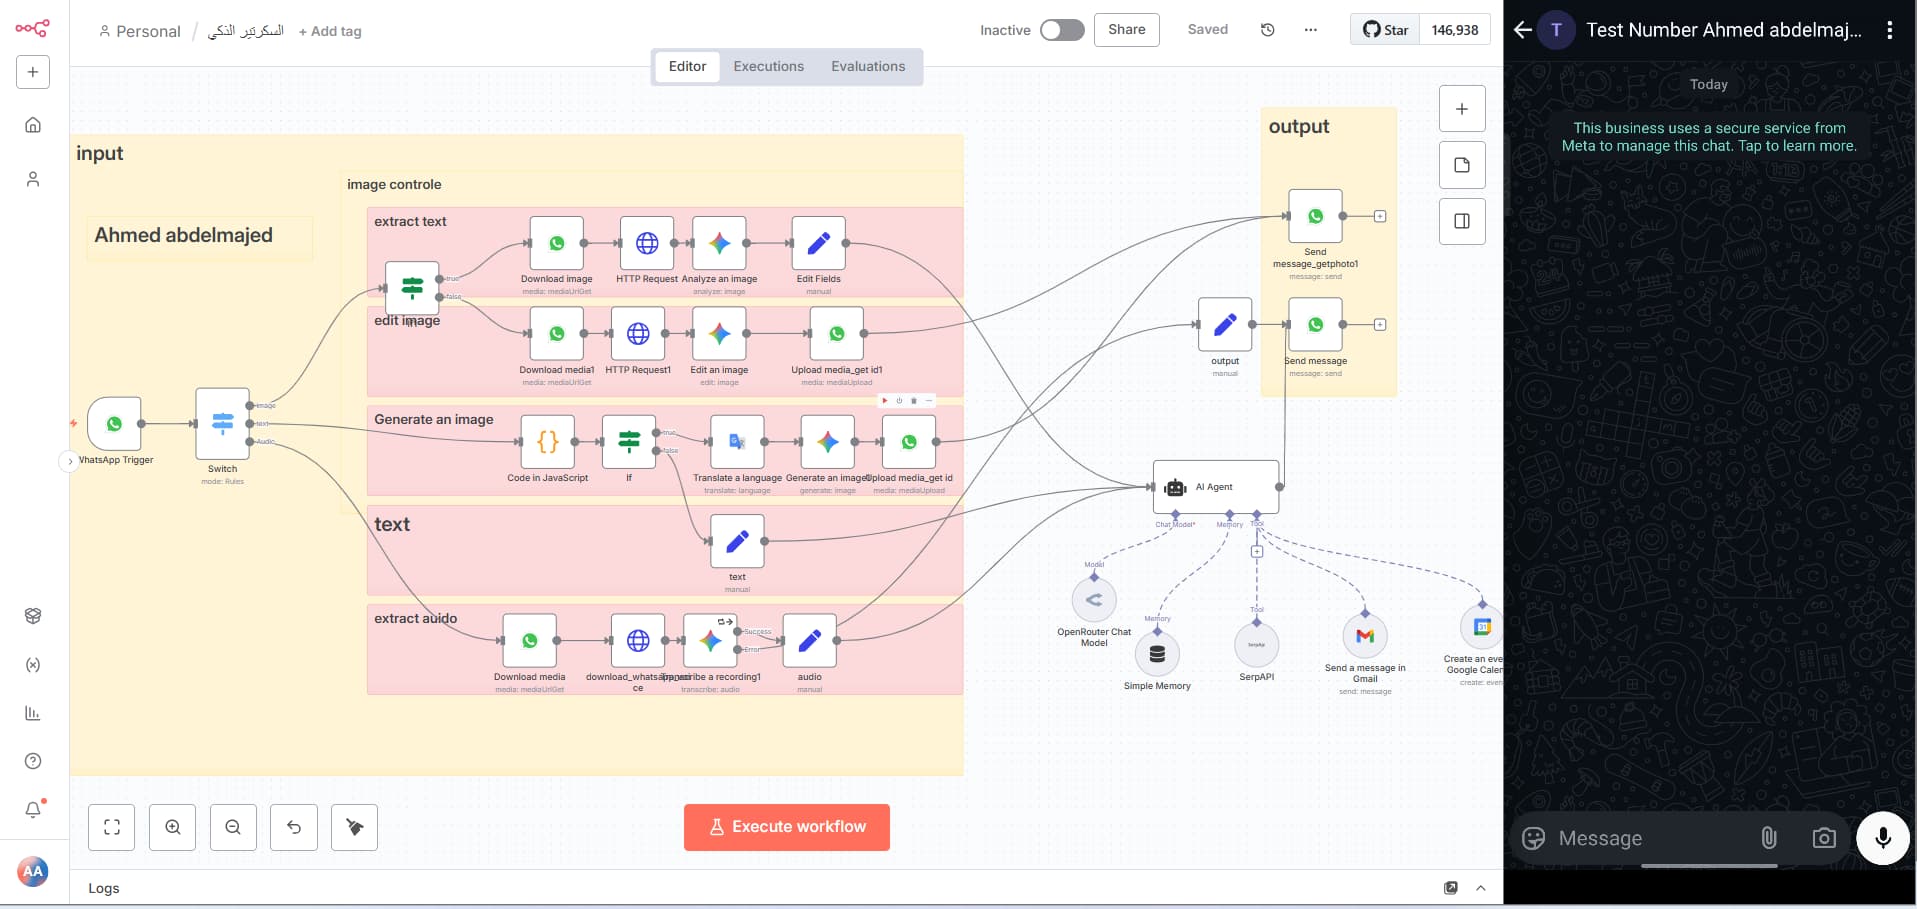The height and width of the screenshot is (909, 1917).
Task: Open the AA user avatar menu
Action: pos(33,871)
